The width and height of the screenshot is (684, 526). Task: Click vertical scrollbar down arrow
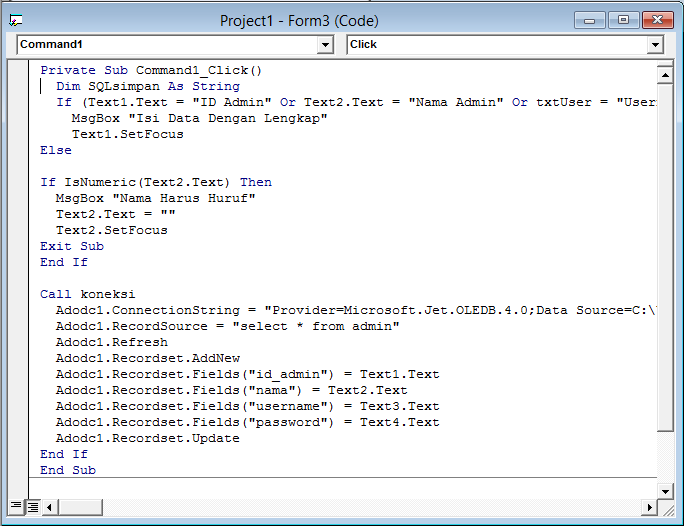click(665, 492)
